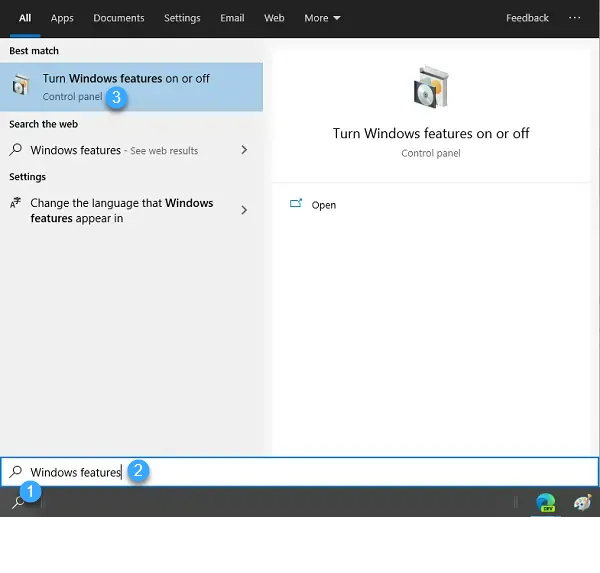The width and height of the screenshot is (600, 573).
Task: Switch to the Settings search tab
Action: coord(182,18)
